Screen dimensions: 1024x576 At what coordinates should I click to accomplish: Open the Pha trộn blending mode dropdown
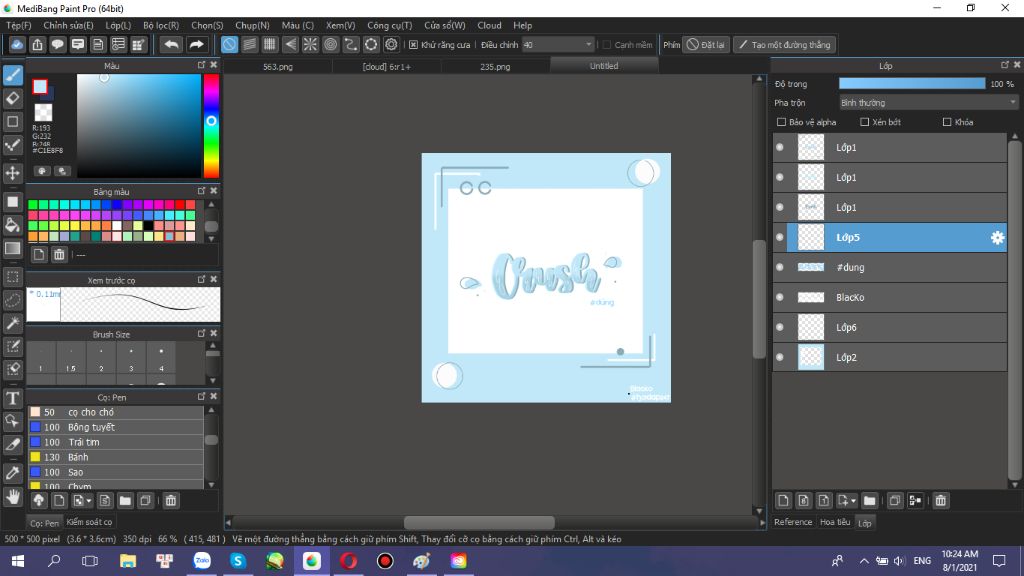(927, 102)
